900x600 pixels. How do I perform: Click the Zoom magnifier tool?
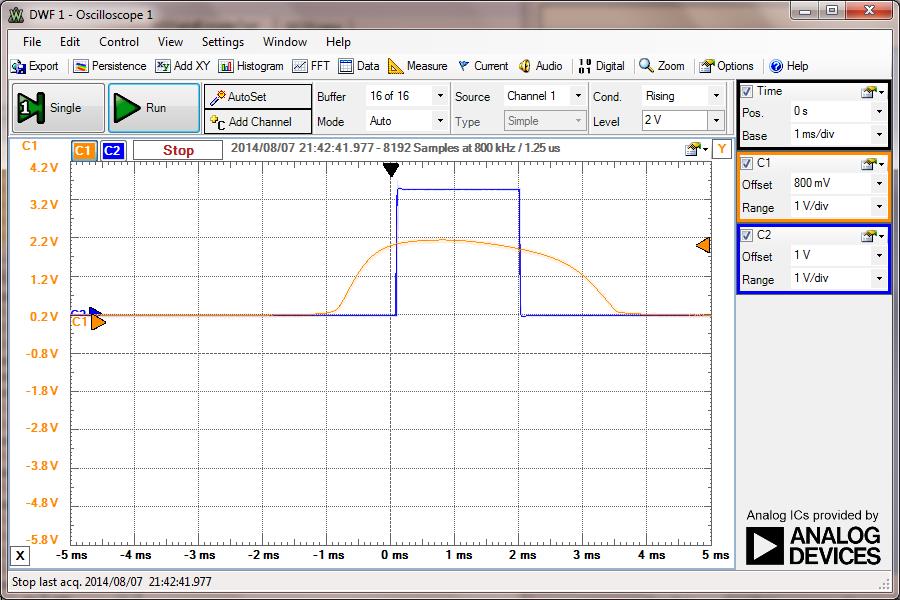[x=662, y=66]
